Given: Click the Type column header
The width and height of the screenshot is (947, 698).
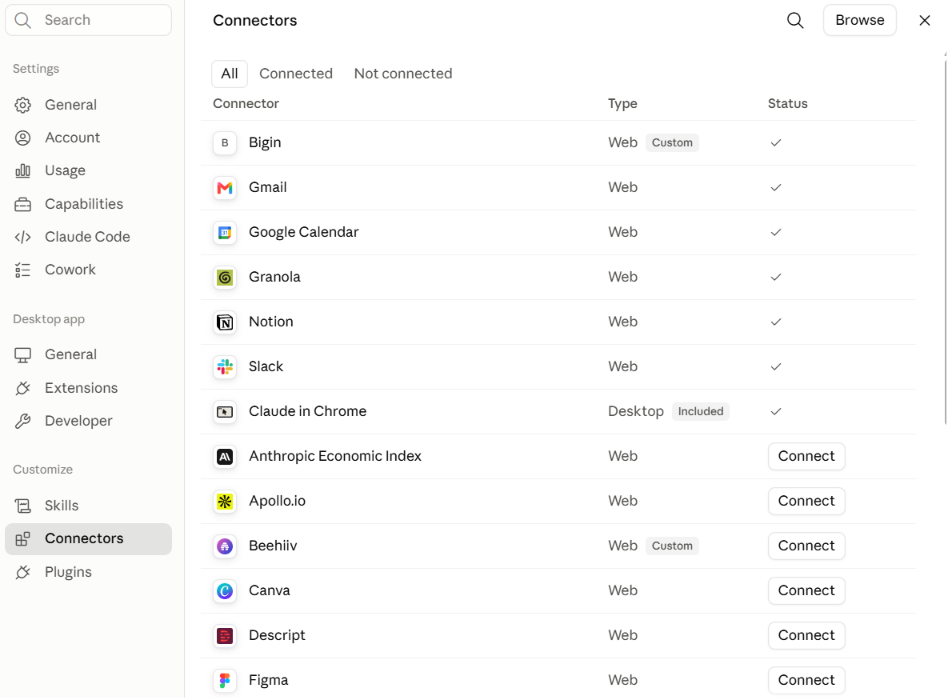Looking at the screenshot, I should pyautogui.click(x=622, y=104).
